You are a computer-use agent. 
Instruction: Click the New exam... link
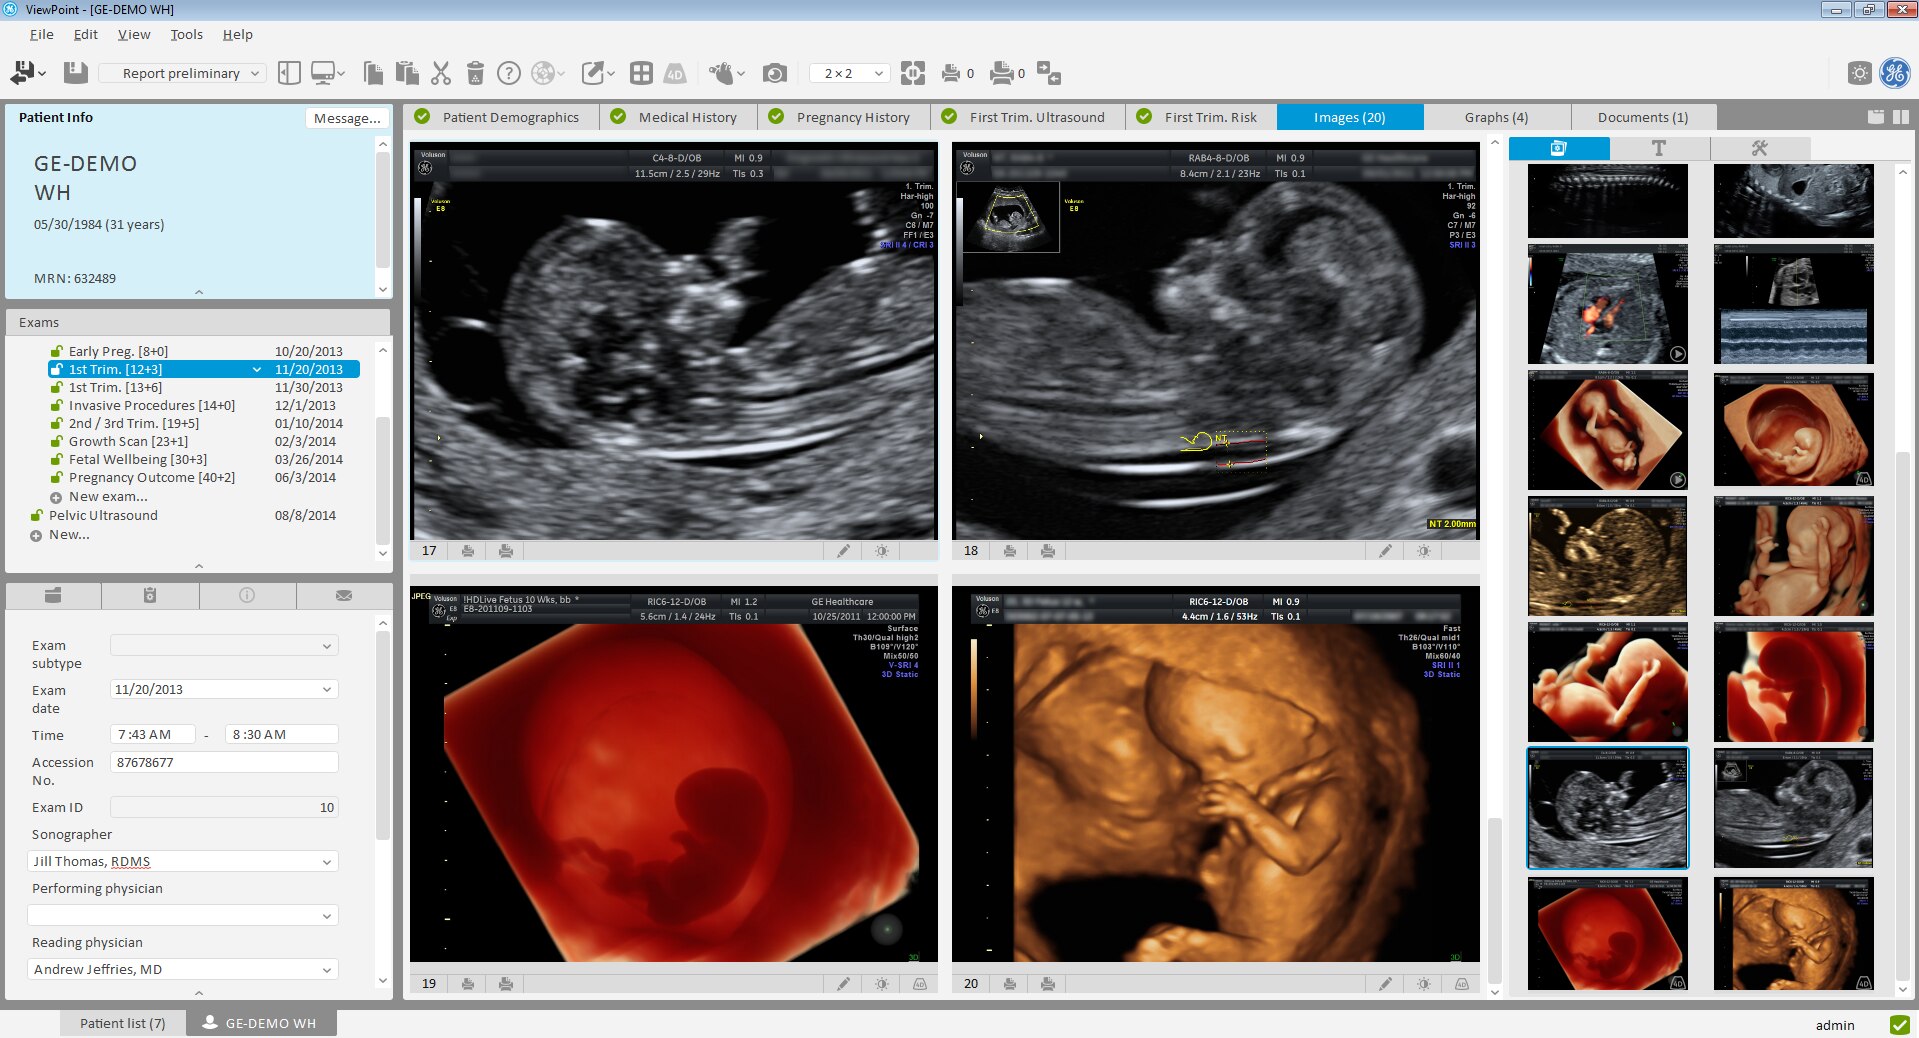108,497
